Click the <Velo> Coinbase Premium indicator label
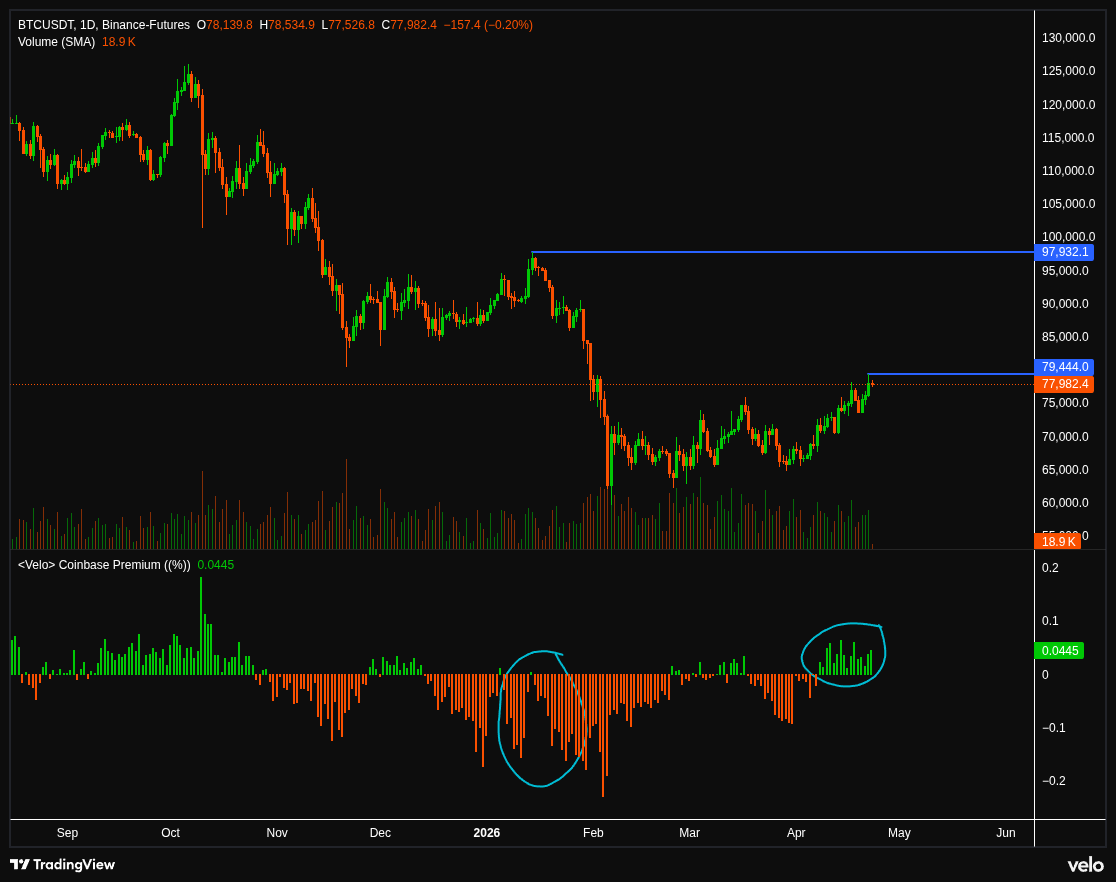Image resolution: width=1116 pixels, height=882 pixels. pyautogui.click(x=104, y=565)
